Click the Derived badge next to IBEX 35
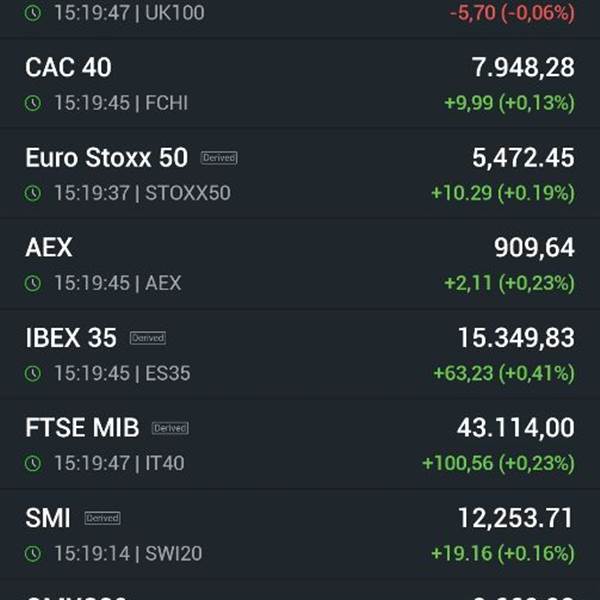This screenshot has height=600, width=600. 148,338
